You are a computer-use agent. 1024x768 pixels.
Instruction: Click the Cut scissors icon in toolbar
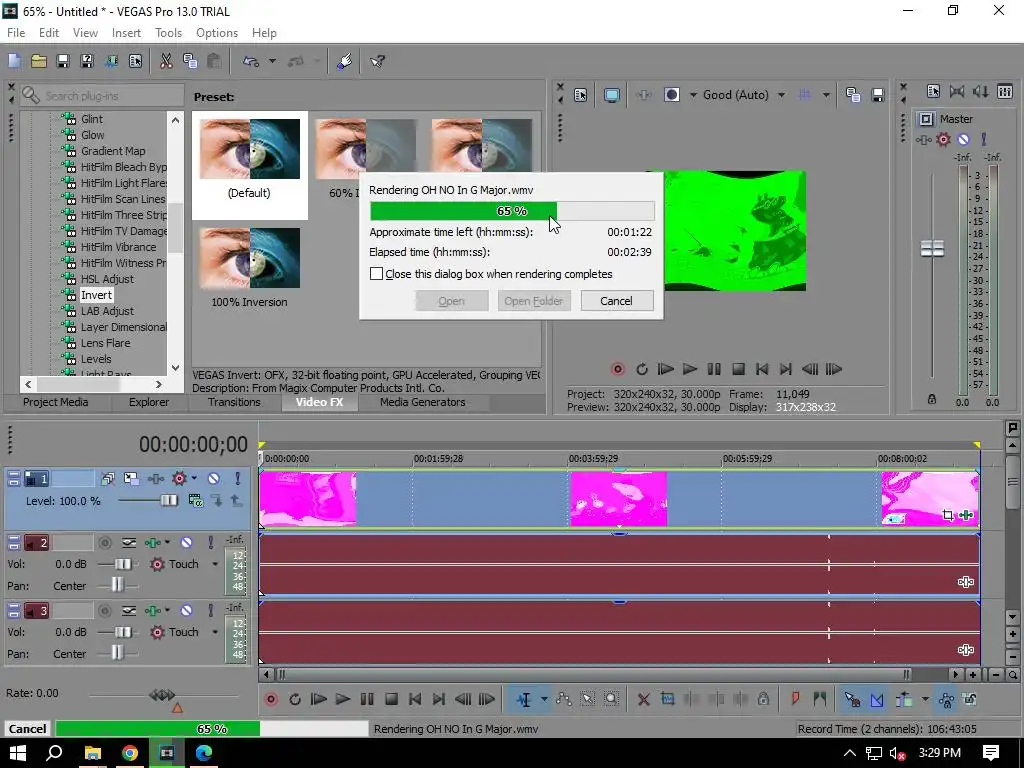(x=166, y=61)
